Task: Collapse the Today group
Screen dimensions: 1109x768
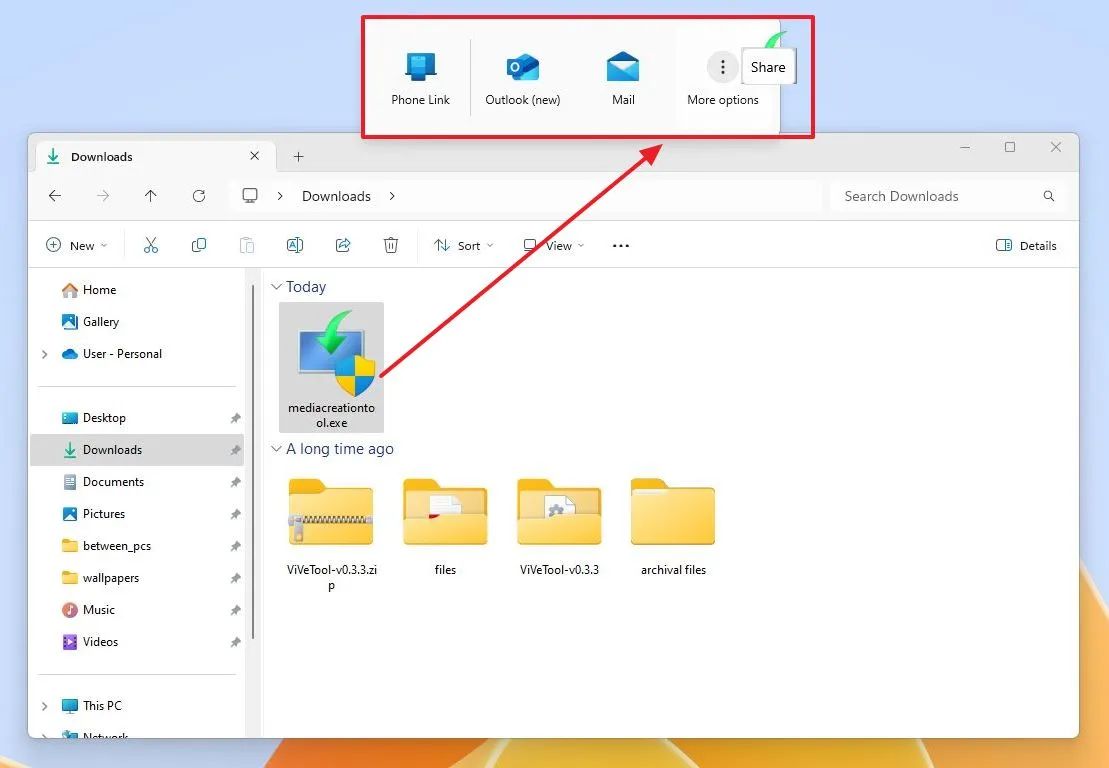Action: pyautogui.click(x=276, y=286)
